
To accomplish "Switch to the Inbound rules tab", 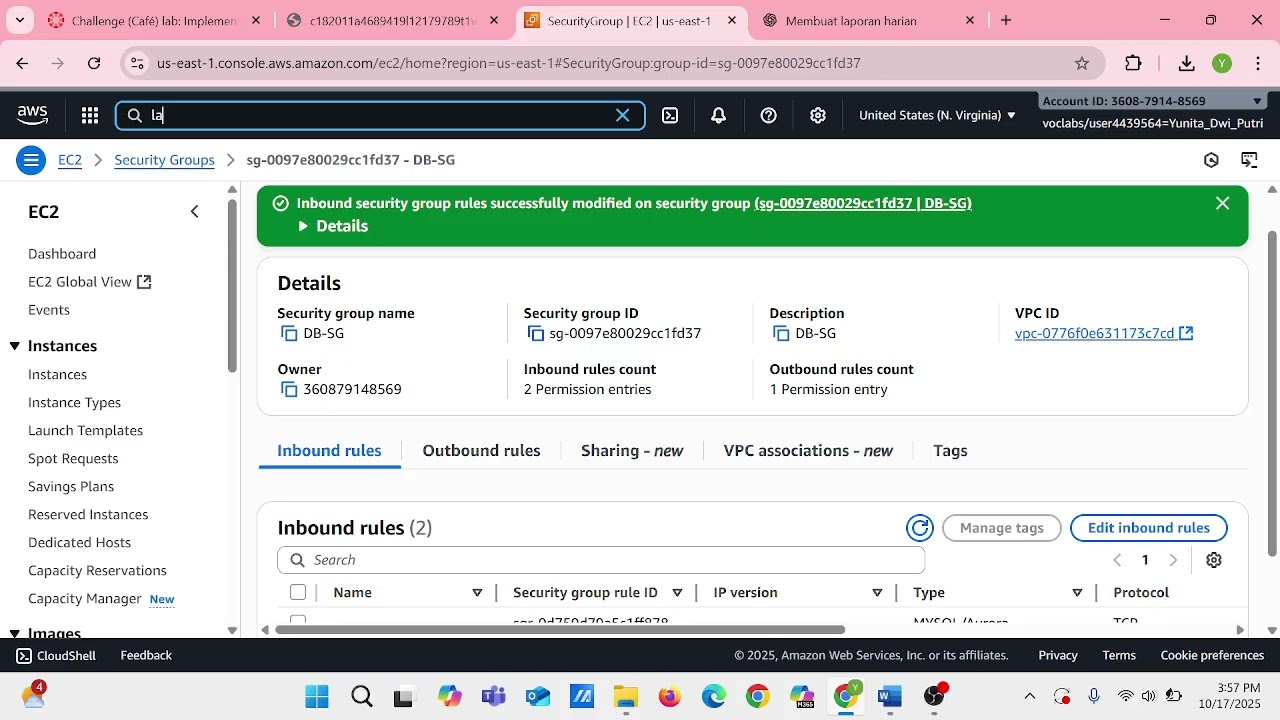I will [329, 451].
